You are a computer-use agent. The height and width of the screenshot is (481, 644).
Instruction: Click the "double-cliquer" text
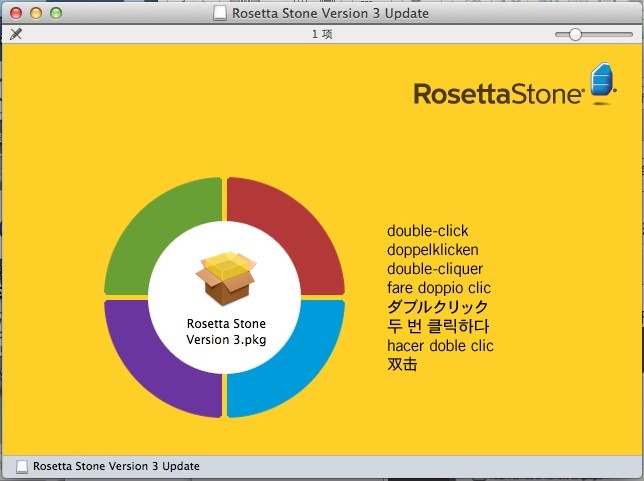(435, 269)
